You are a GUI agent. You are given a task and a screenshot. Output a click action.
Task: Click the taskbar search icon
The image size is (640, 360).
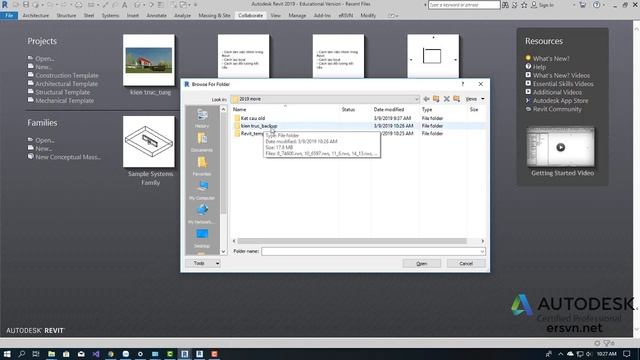[x=22, y=354]
